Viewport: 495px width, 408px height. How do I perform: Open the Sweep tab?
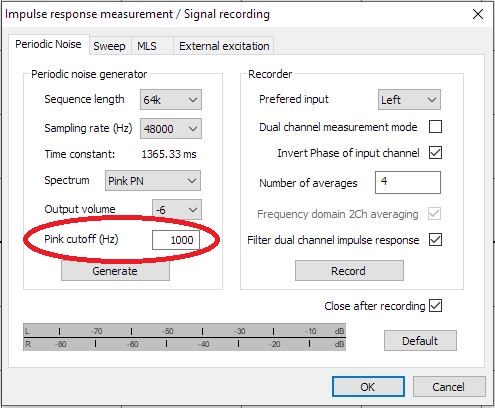(x=110, y=46)
